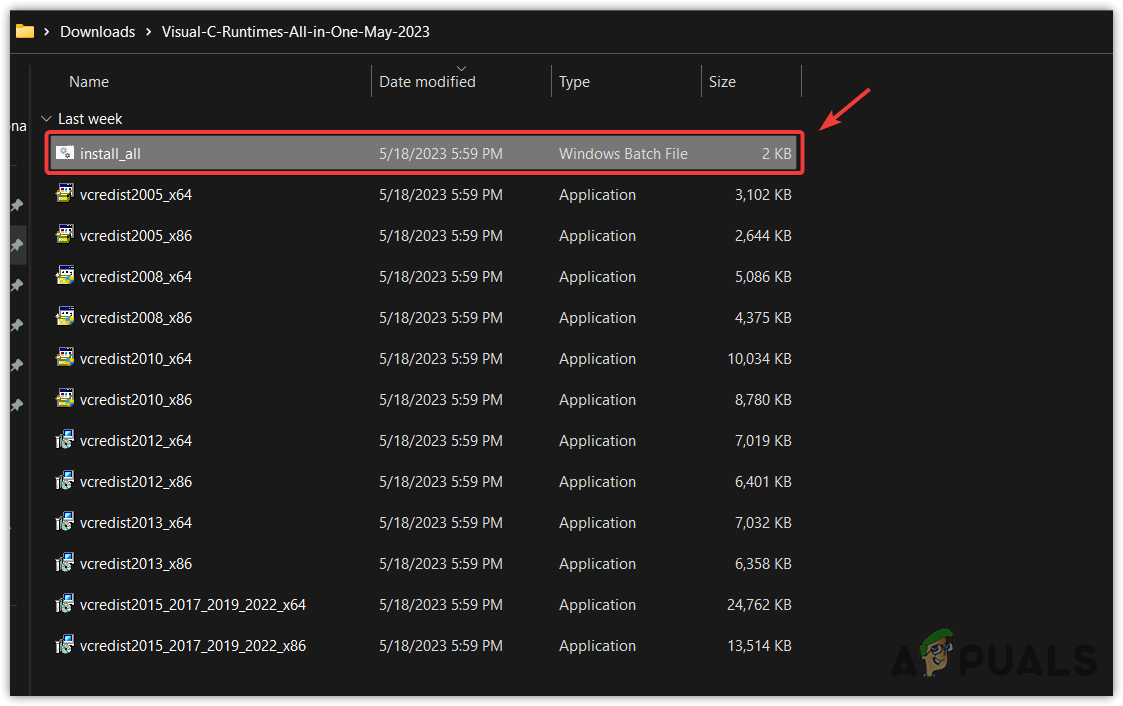
Task: Sort by the Size column header
Action: coord(722,82)
